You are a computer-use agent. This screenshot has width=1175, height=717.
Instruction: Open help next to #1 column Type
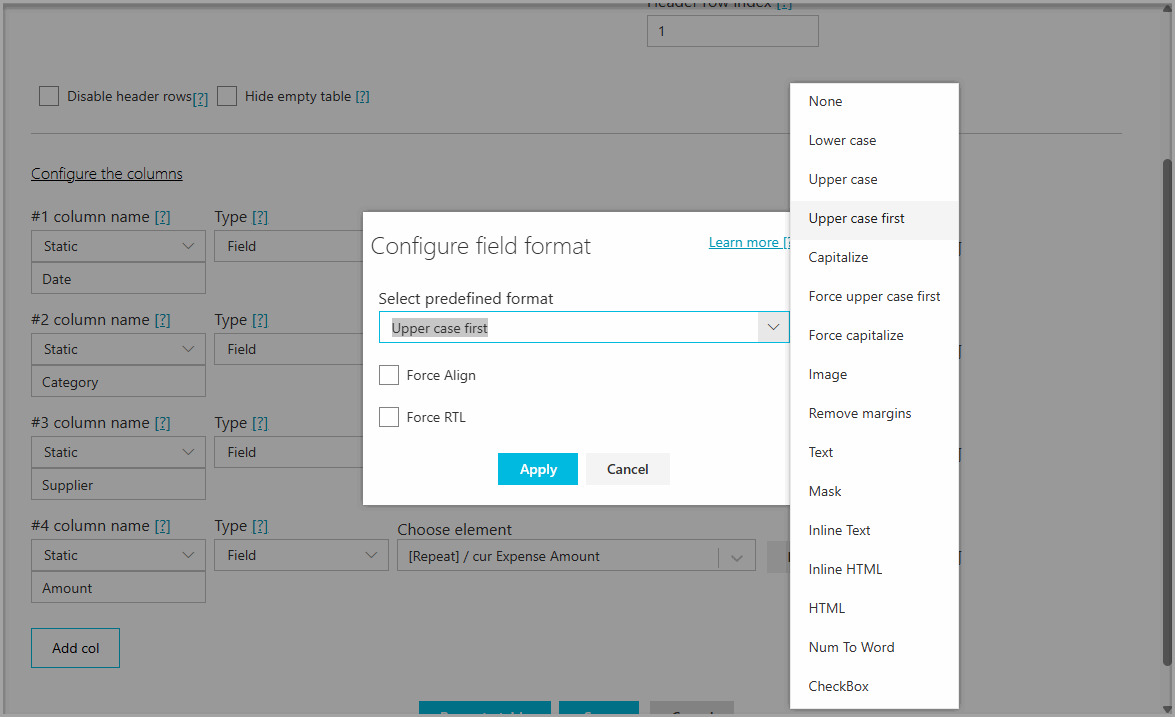(260, 217)
